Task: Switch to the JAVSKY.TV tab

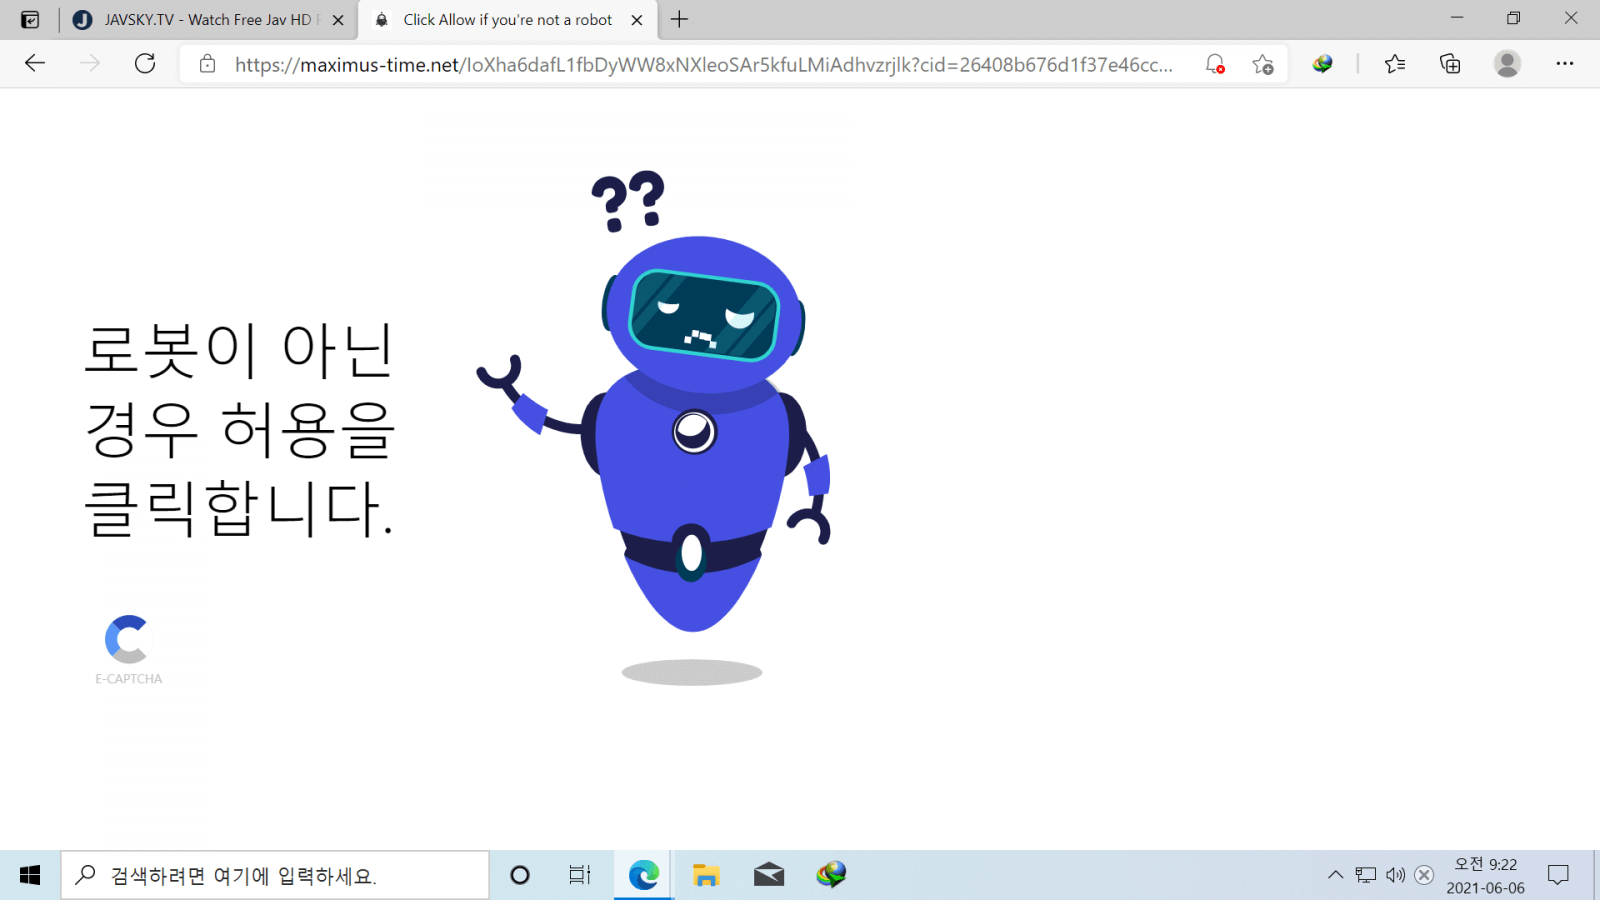Action: (x=208, y=19)
